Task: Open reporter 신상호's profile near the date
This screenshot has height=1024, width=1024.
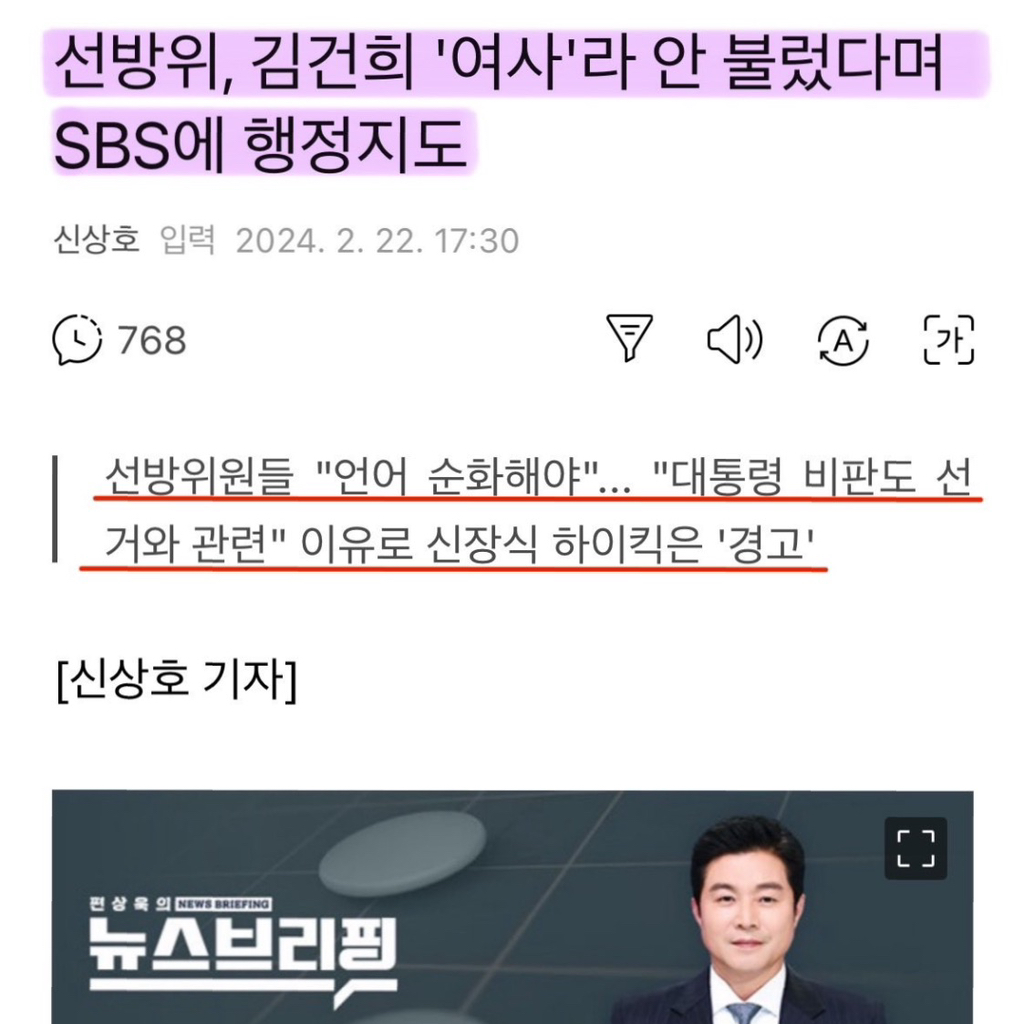Action: (96, 240)
